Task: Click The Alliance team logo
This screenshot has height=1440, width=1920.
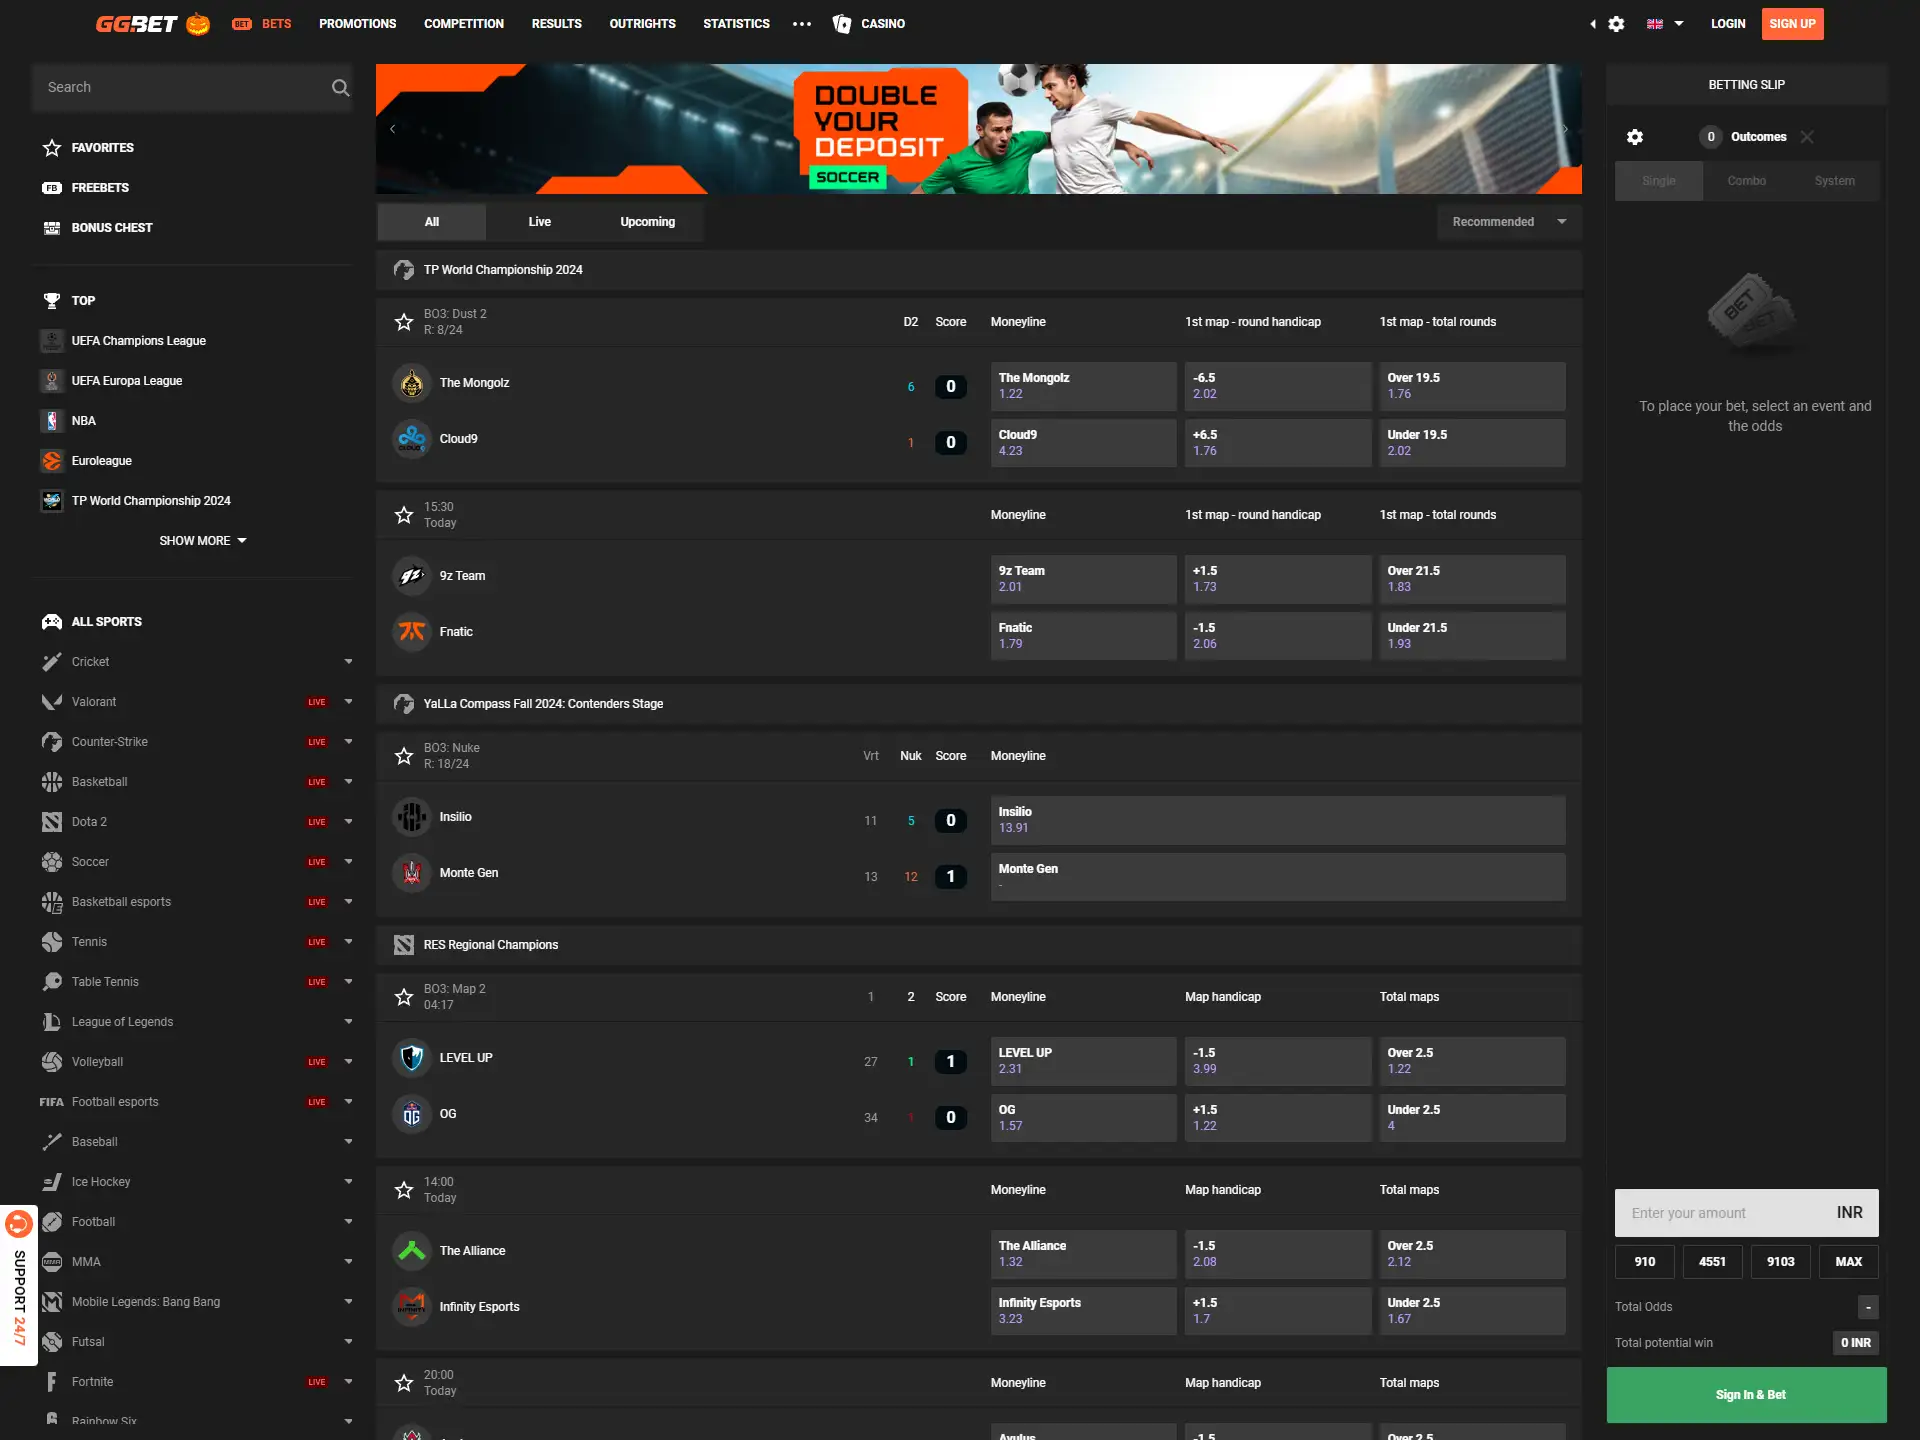Action: point(411,1251)
